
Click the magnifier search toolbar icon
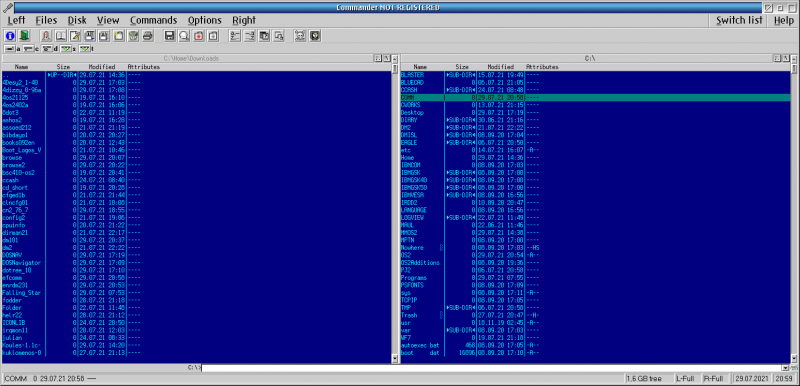(x=184, y=36)
